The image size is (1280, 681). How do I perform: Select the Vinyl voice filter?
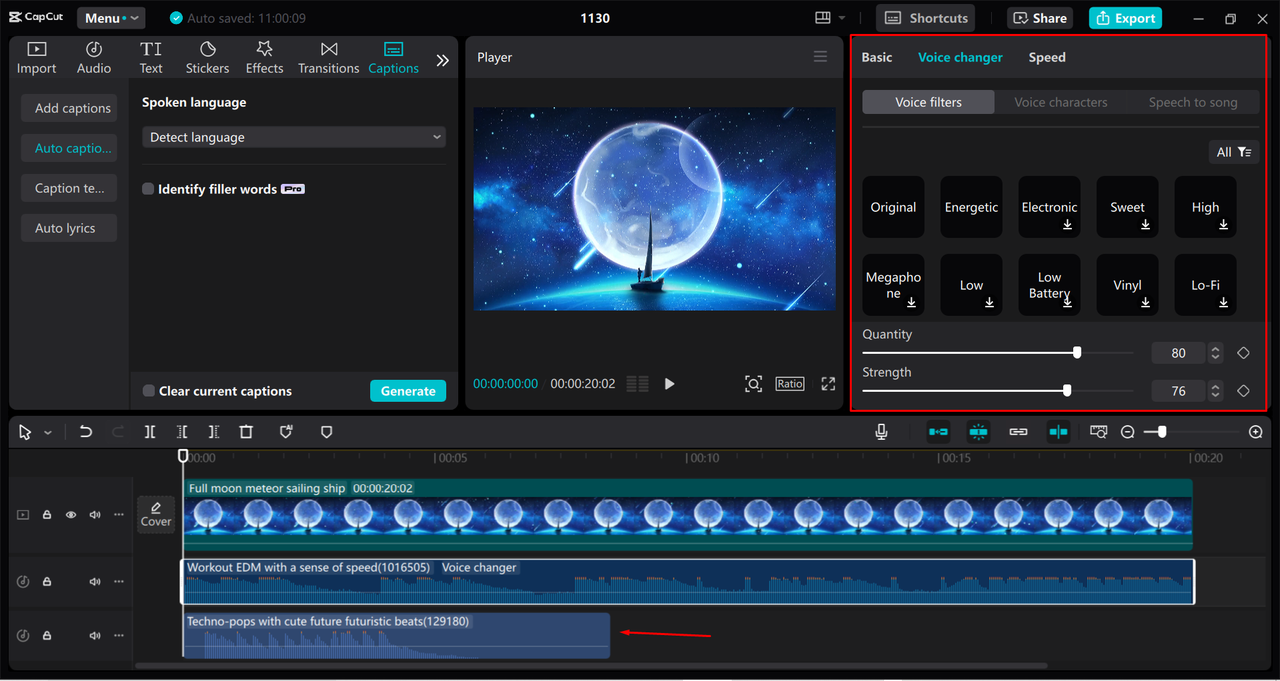(x=1127, y=285)
